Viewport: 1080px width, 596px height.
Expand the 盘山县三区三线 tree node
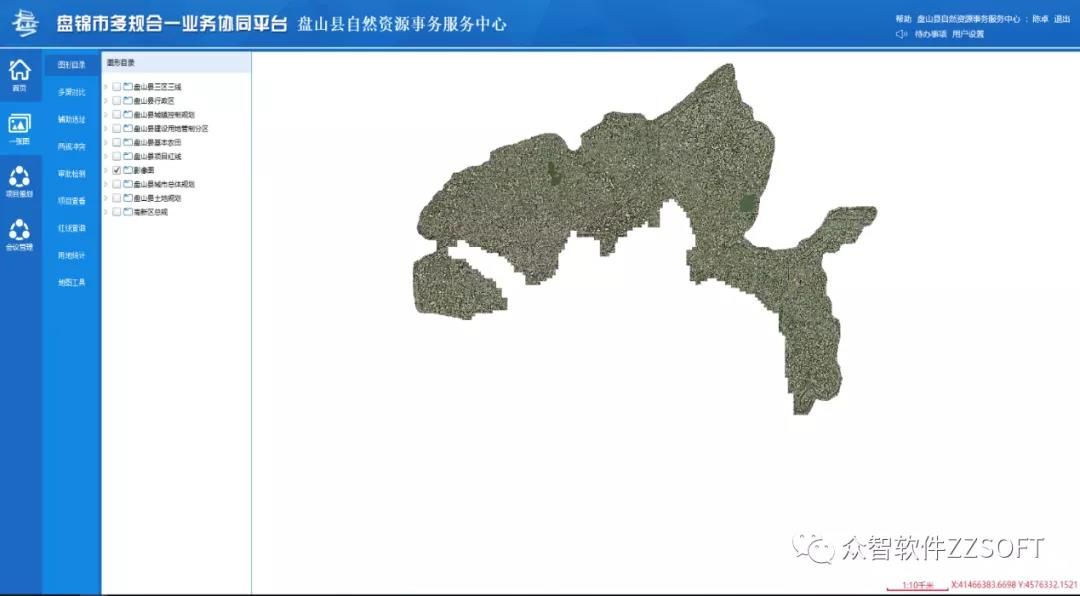[106, 86]
